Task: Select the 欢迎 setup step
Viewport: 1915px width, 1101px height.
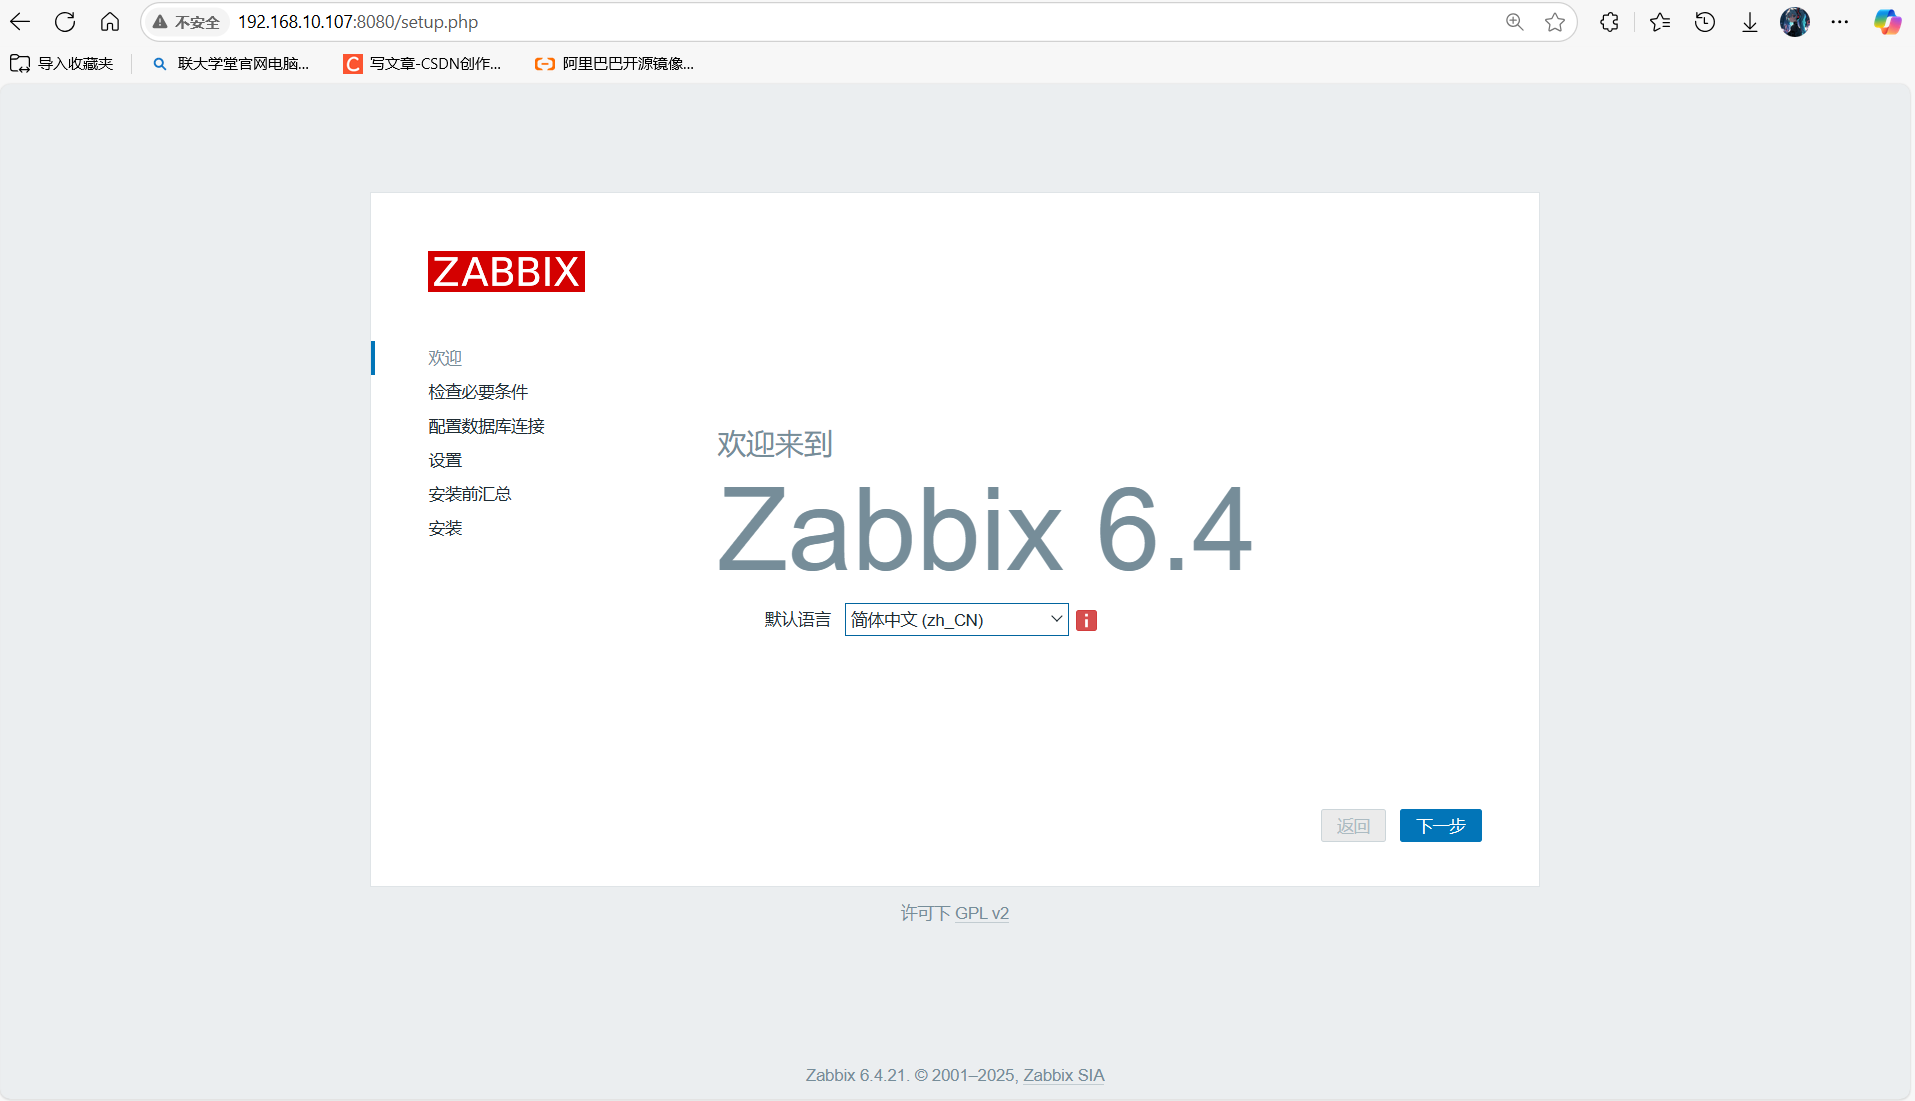Action: [445, 358]
